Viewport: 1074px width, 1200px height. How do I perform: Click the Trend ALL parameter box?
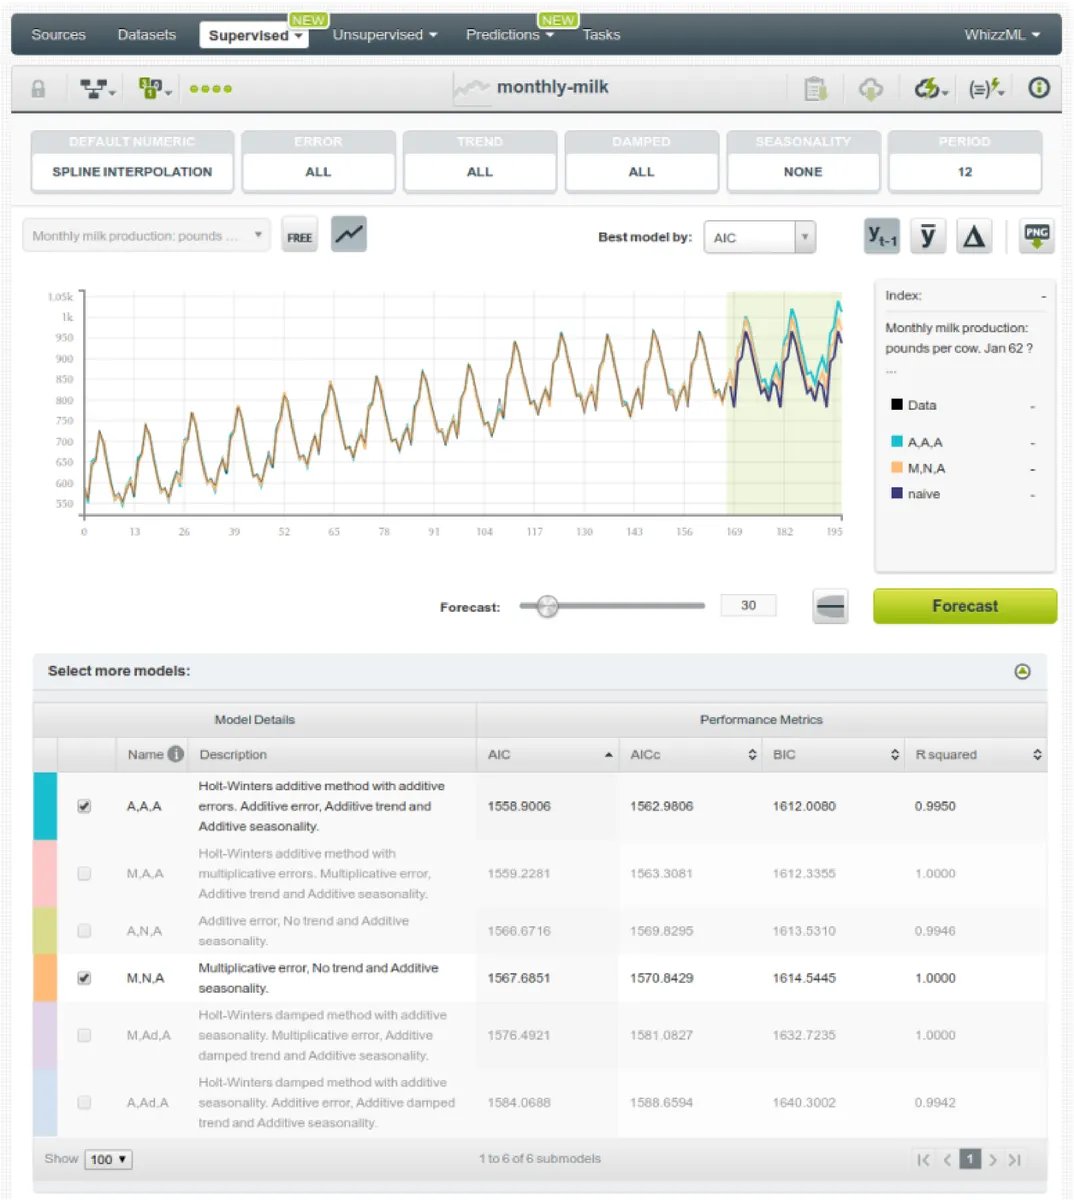click(x=480, y=162)
